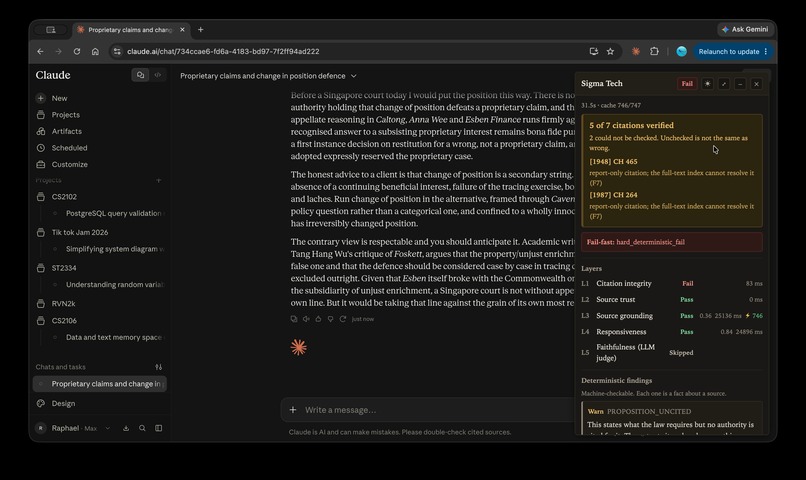Open the PostgreSQL query validation chat
The width and height of the screenshot is (806, 480).
point(113,213)
